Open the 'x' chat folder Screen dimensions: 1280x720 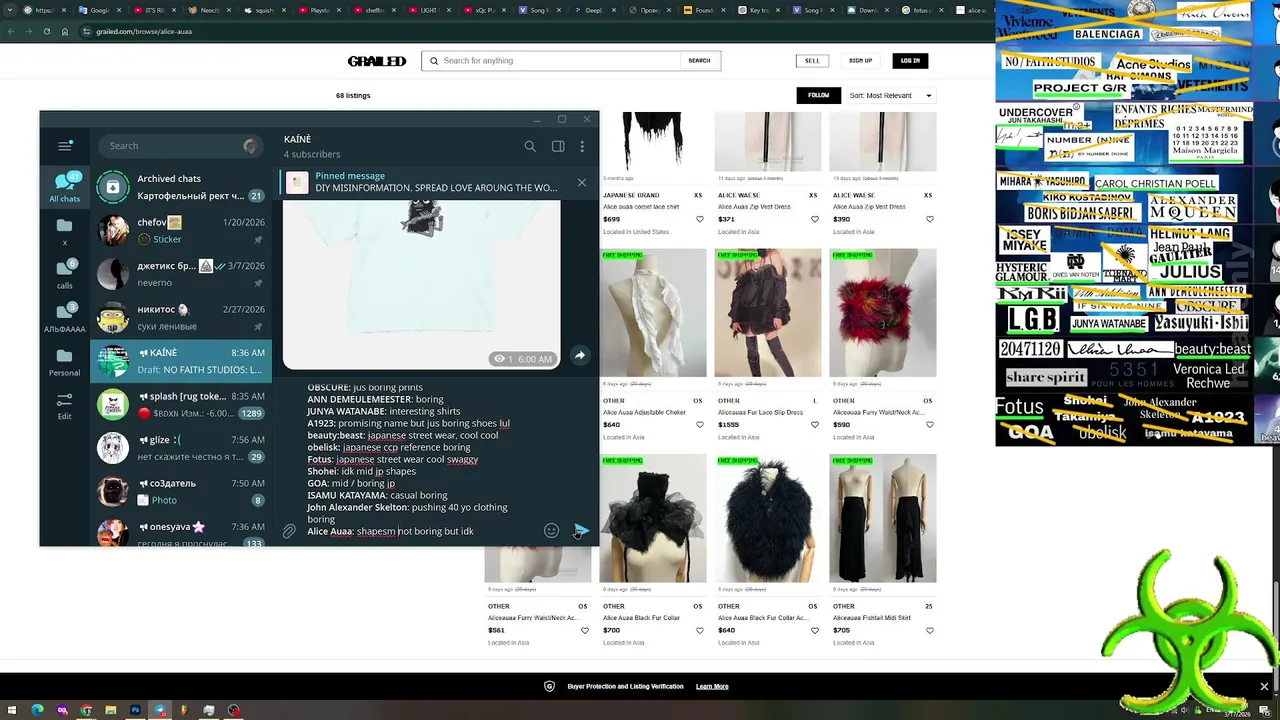click(65, 231)
